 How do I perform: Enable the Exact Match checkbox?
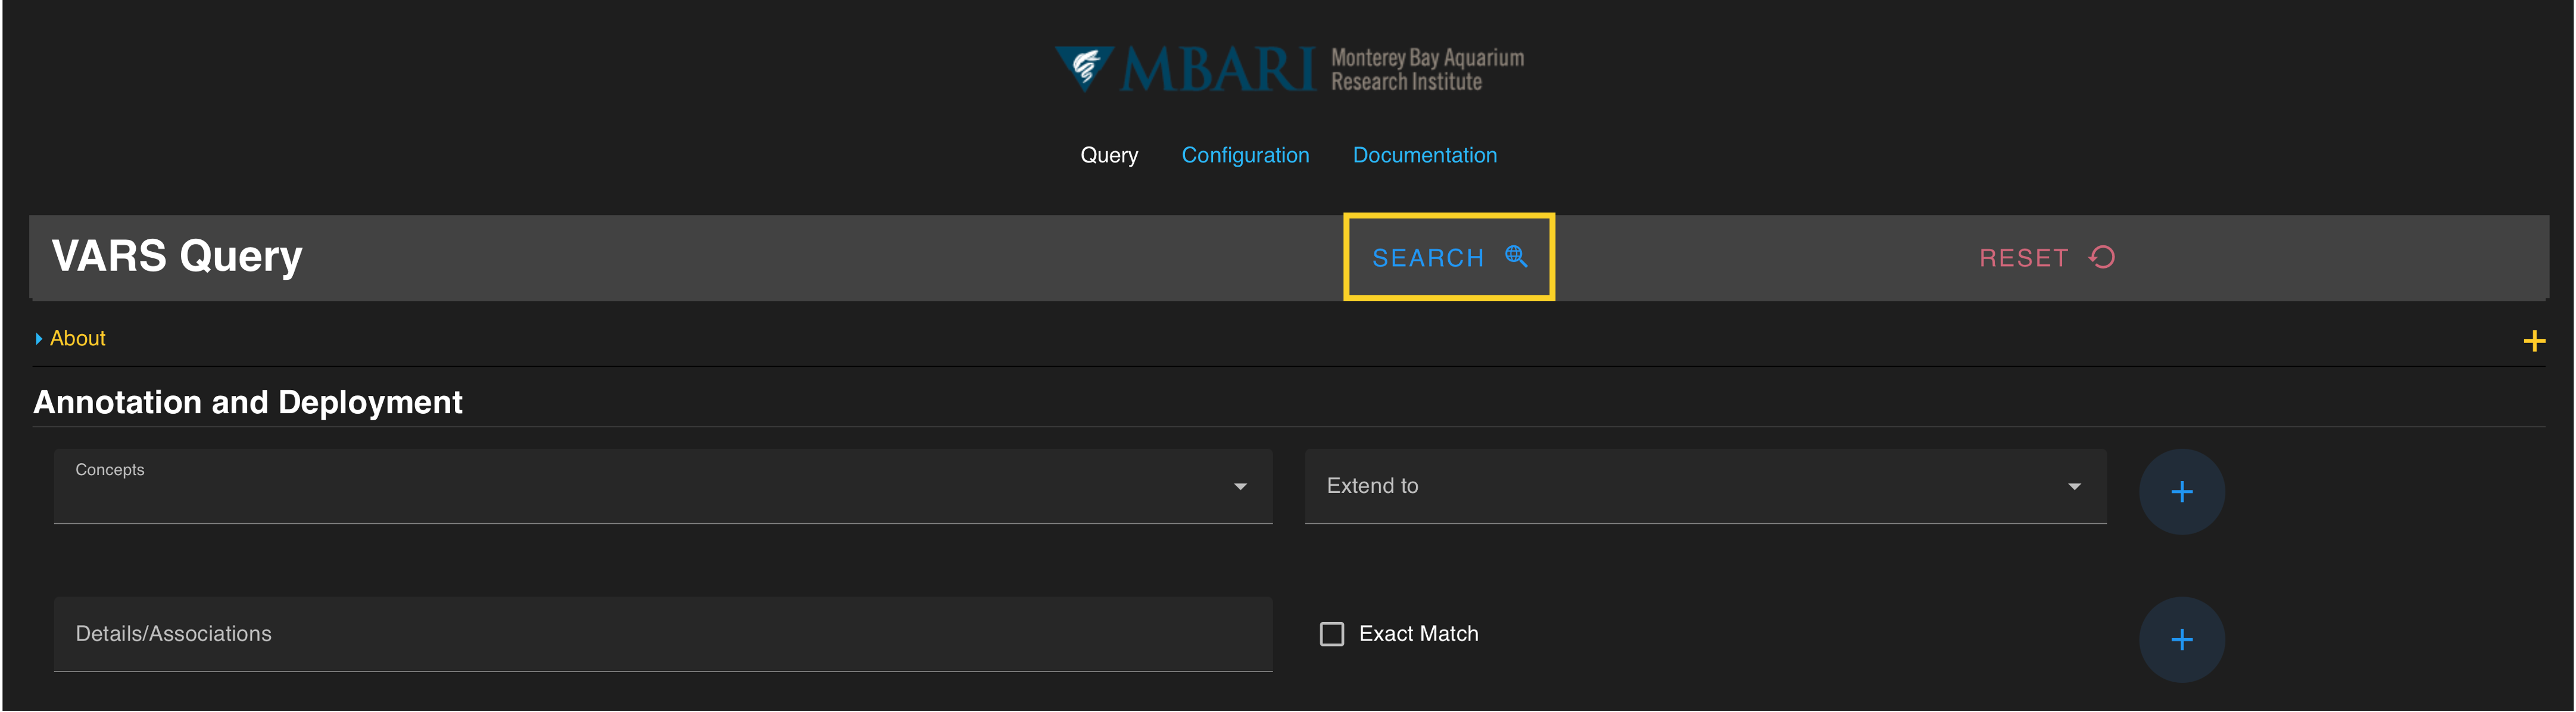click(x=1331, y=634)
